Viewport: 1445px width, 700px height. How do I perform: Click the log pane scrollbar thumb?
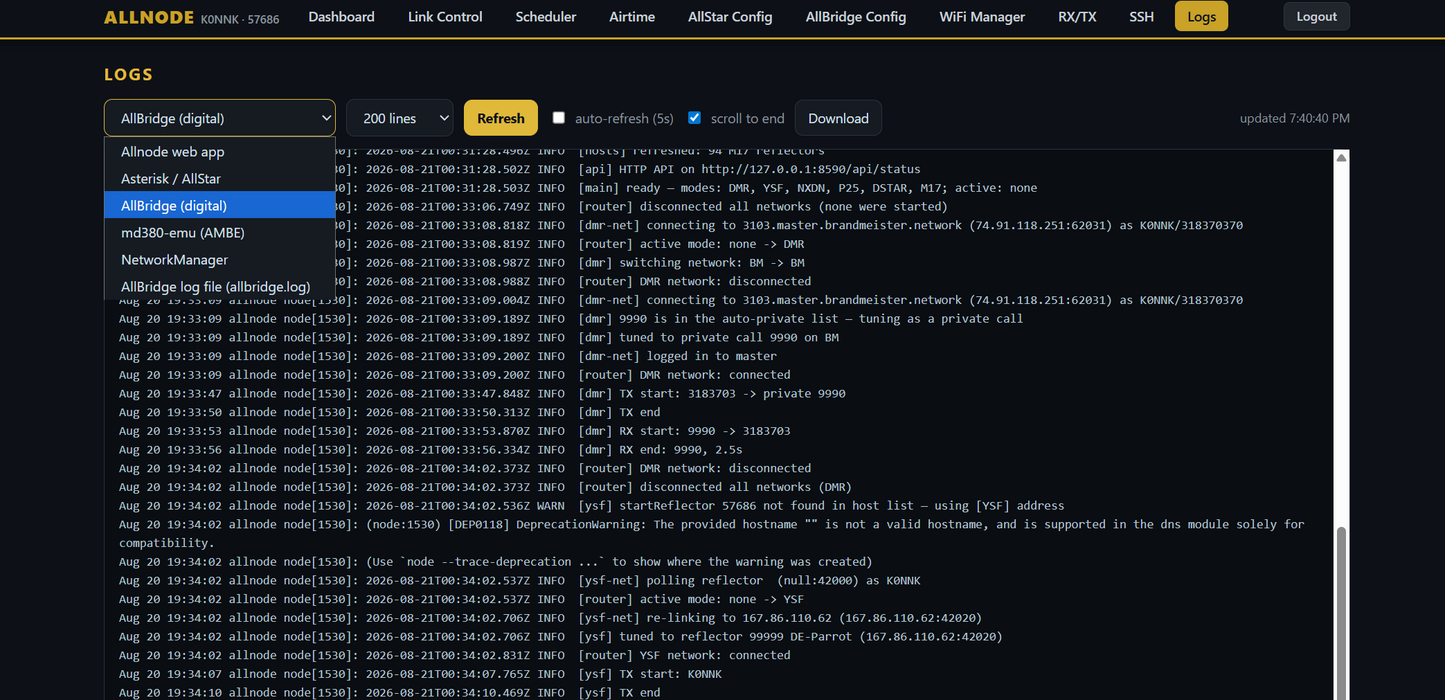(1342, 612)
